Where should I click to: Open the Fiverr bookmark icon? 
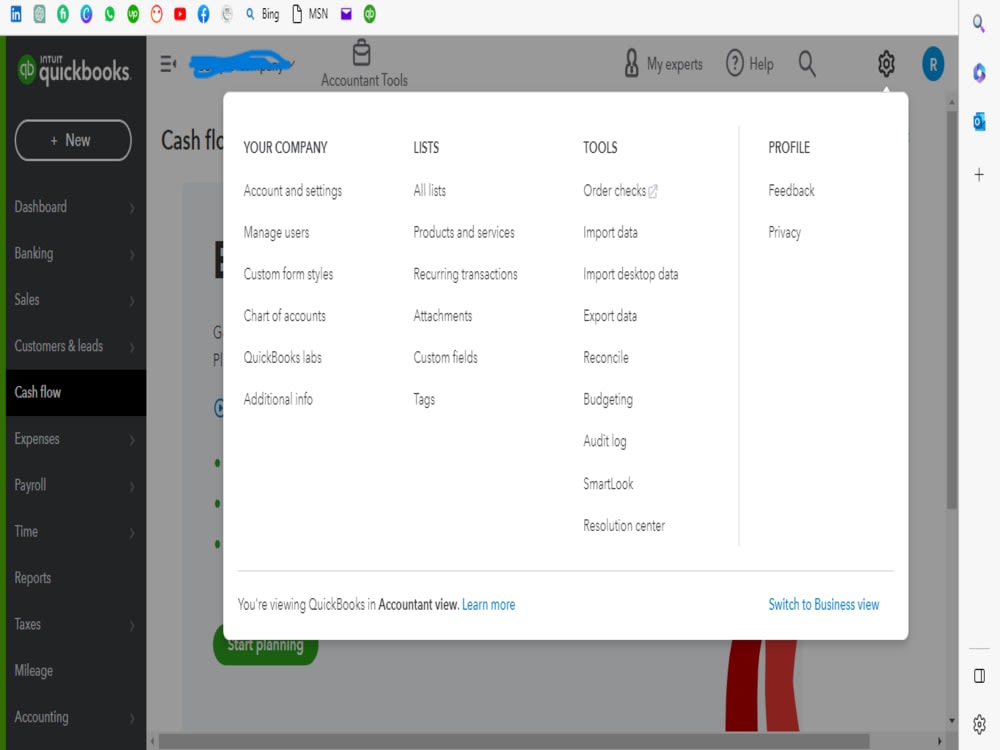coord(62,14)
